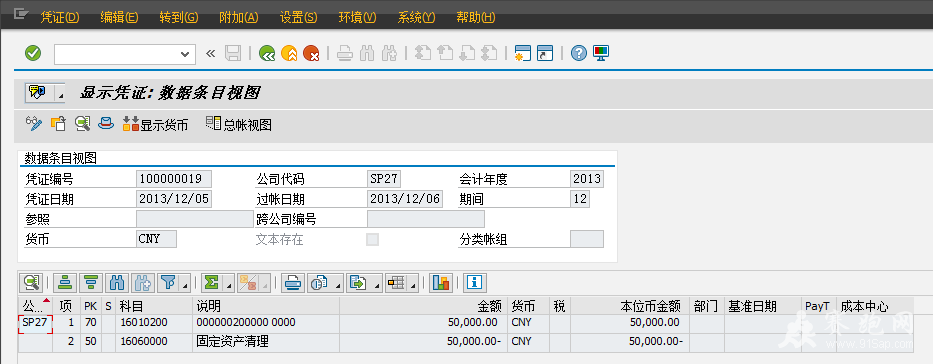Expand the grid Export dropdown
Viewport: 933px width, 364px height.
pos(377,284)
